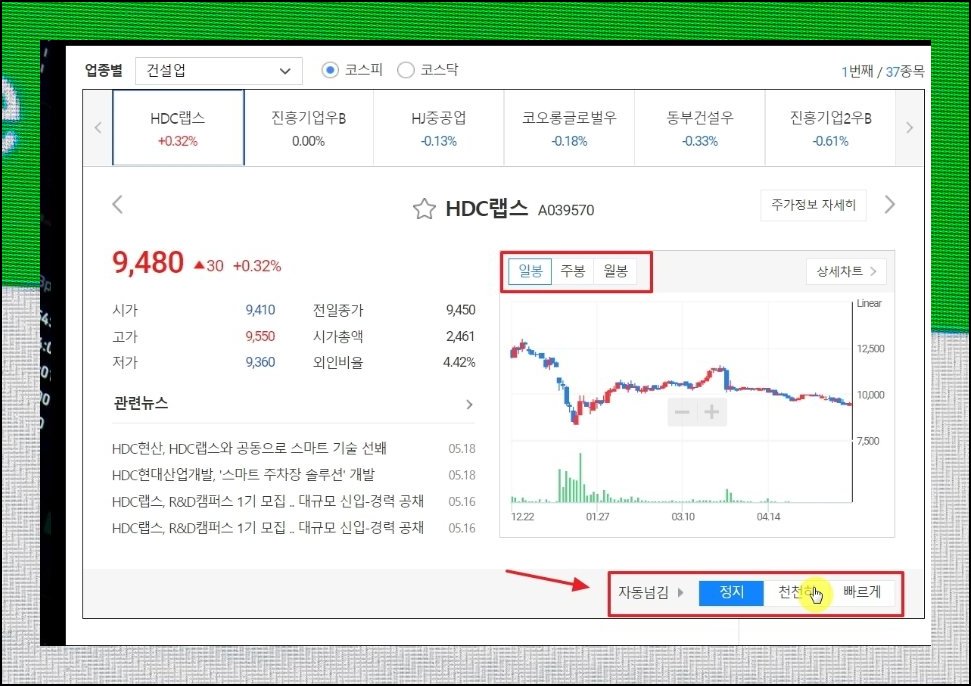The image size is (971, 686).
Task: Go to previous stocks in carousel strip
Action: 98,128
